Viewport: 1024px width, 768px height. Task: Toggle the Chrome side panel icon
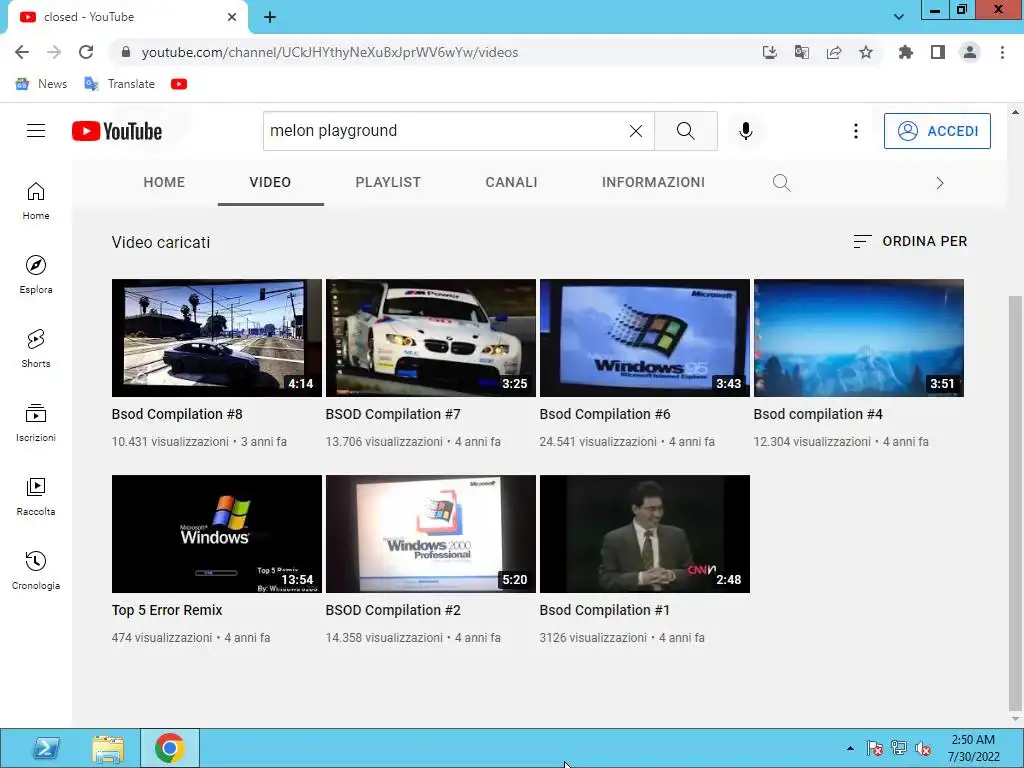(938, 52)
